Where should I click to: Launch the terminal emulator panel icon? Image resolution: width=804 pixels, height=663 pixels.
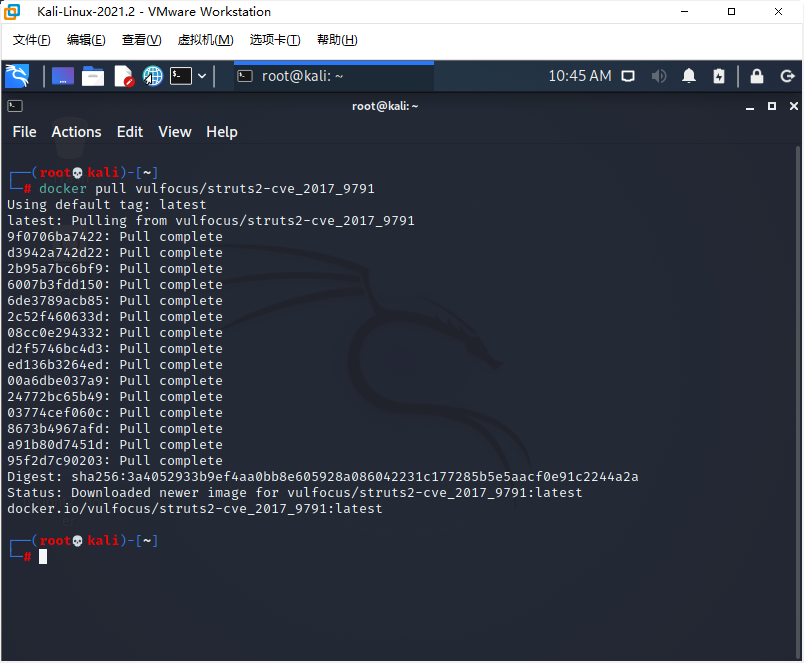tap(181, 76)
